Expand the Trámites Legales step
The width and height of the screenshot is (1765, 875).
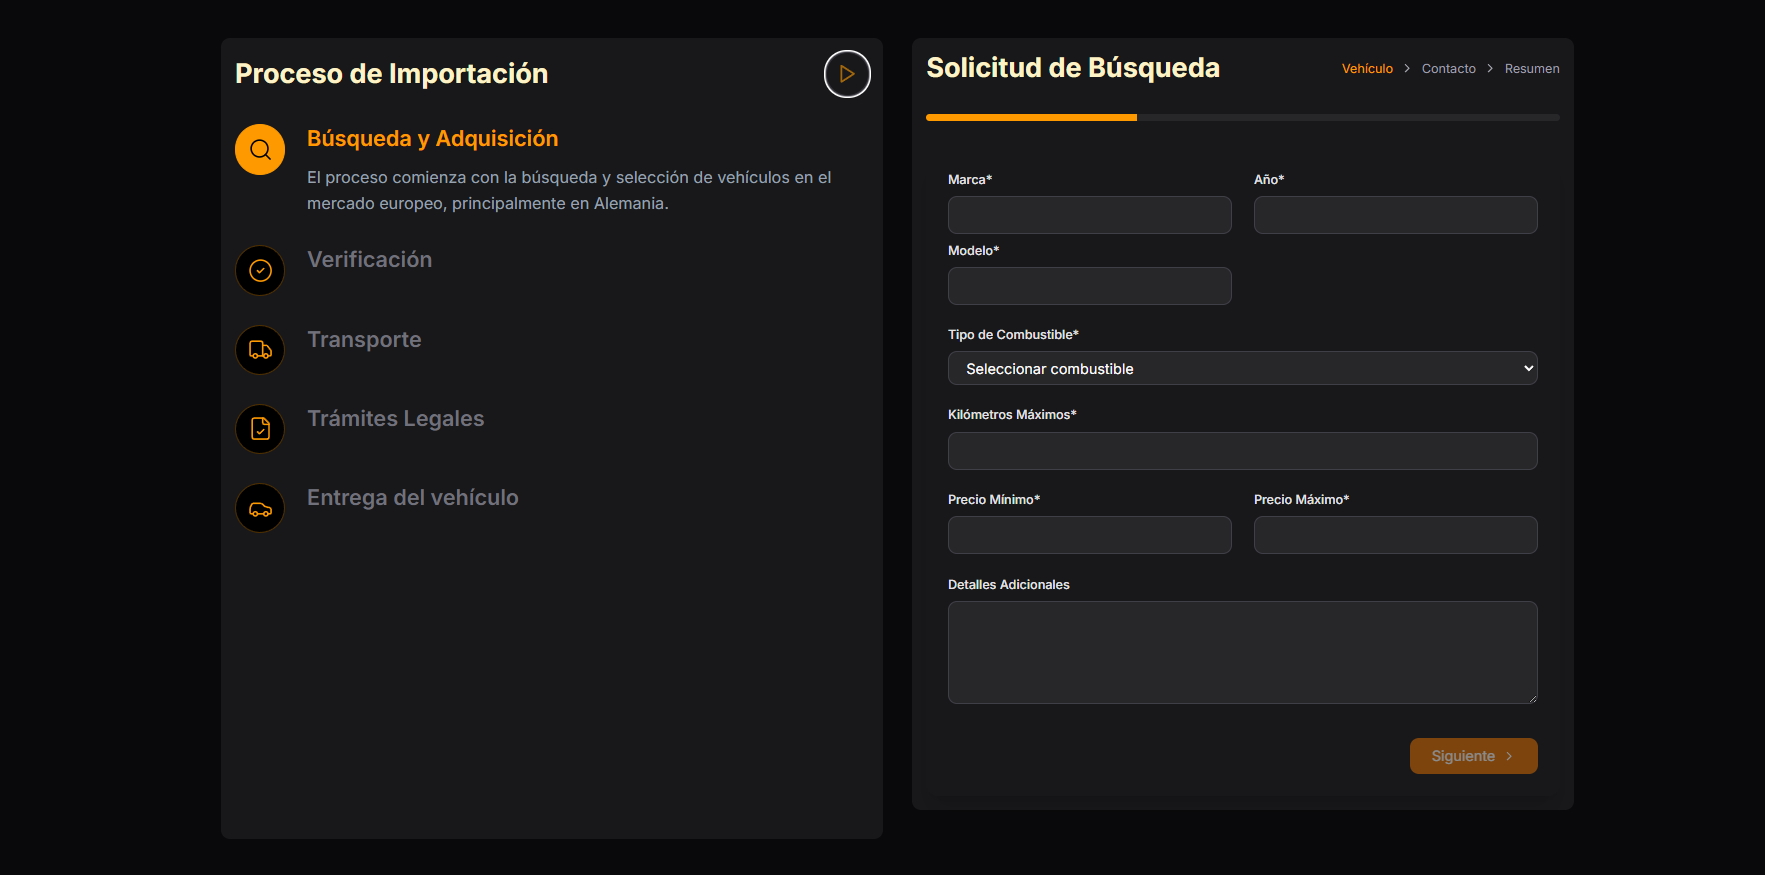point(395,419)
